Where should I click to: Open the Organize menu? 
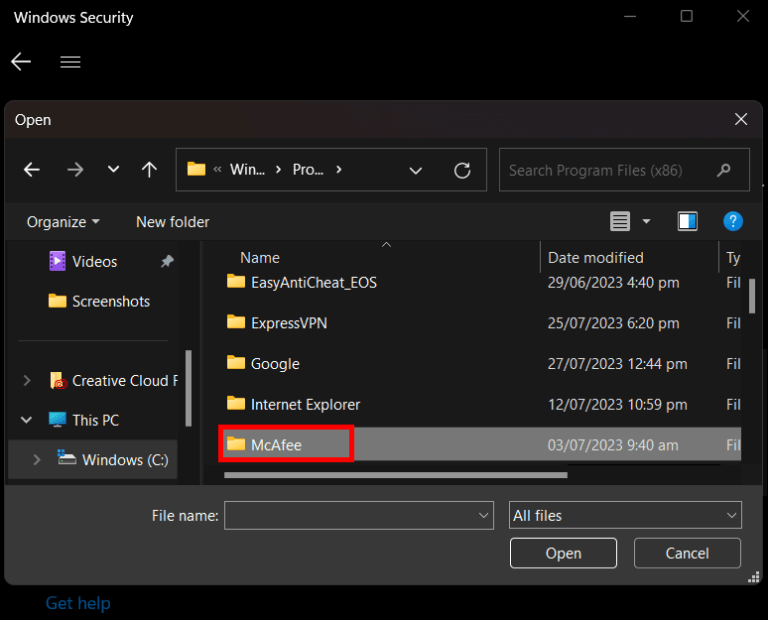coord(63,222)
